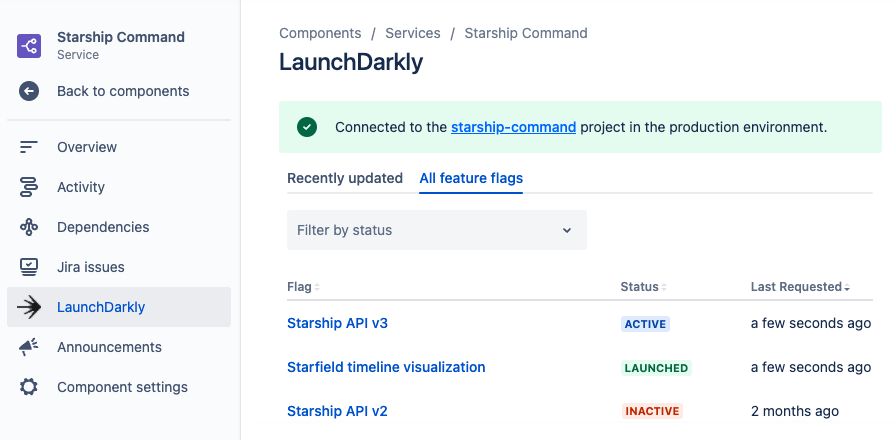Click the Dependencies icon in sidebar
The height and width of the screenshot is (440, 896).
(x=29, y=227)
